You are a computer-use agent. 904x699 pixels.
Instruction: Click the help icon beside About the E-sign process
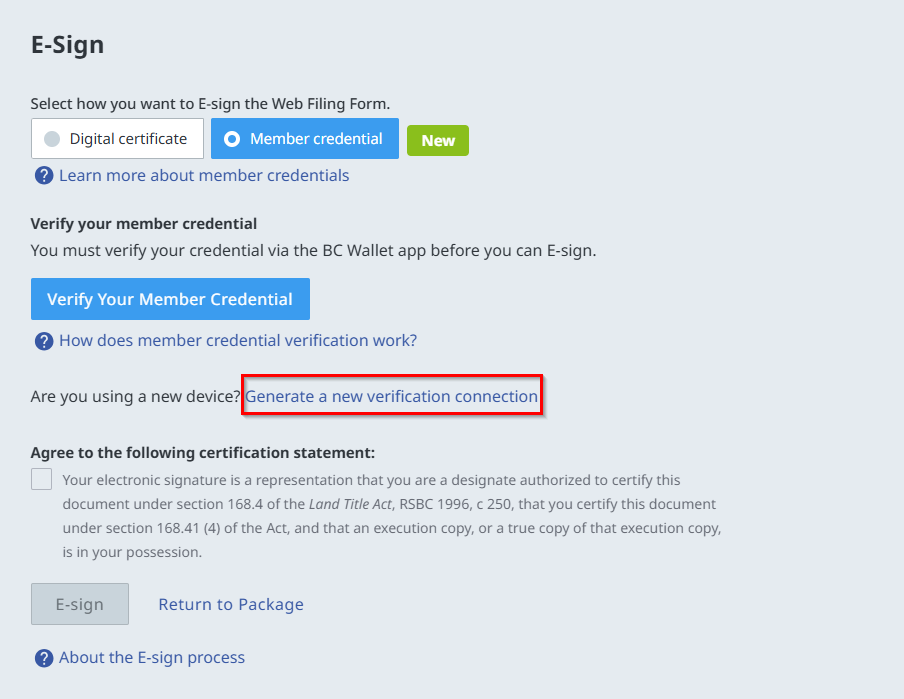pos(43,658)
